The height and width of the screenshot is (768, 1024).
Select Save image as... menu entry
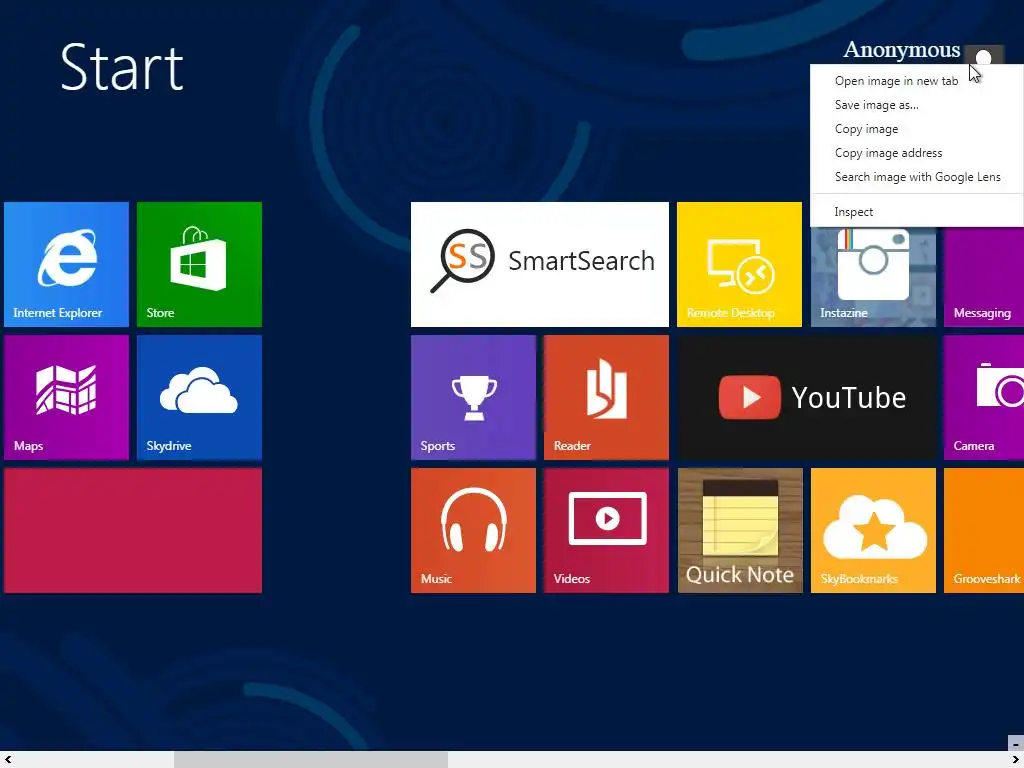(876, 104)
